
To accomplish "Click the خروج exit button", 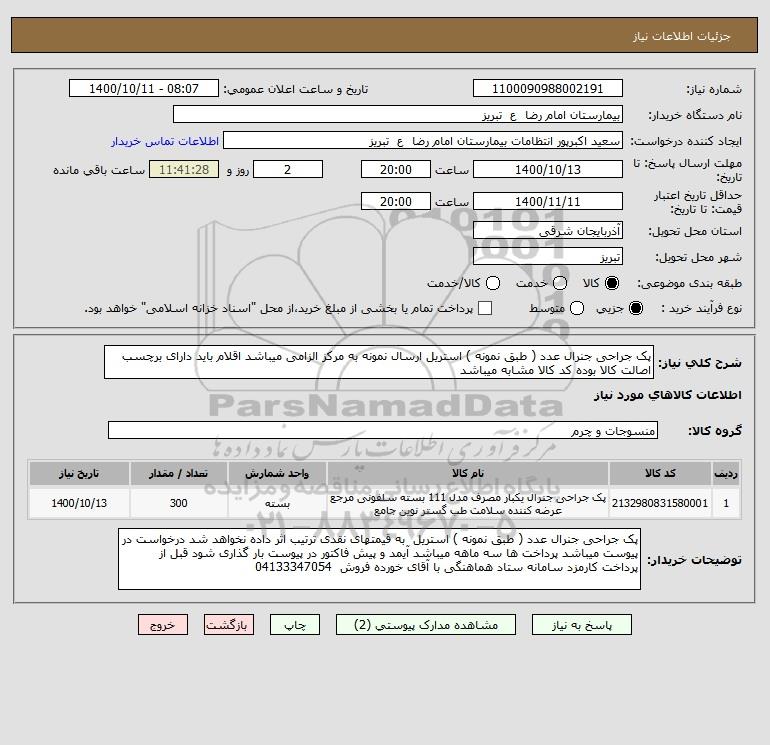I will [163, 625].
